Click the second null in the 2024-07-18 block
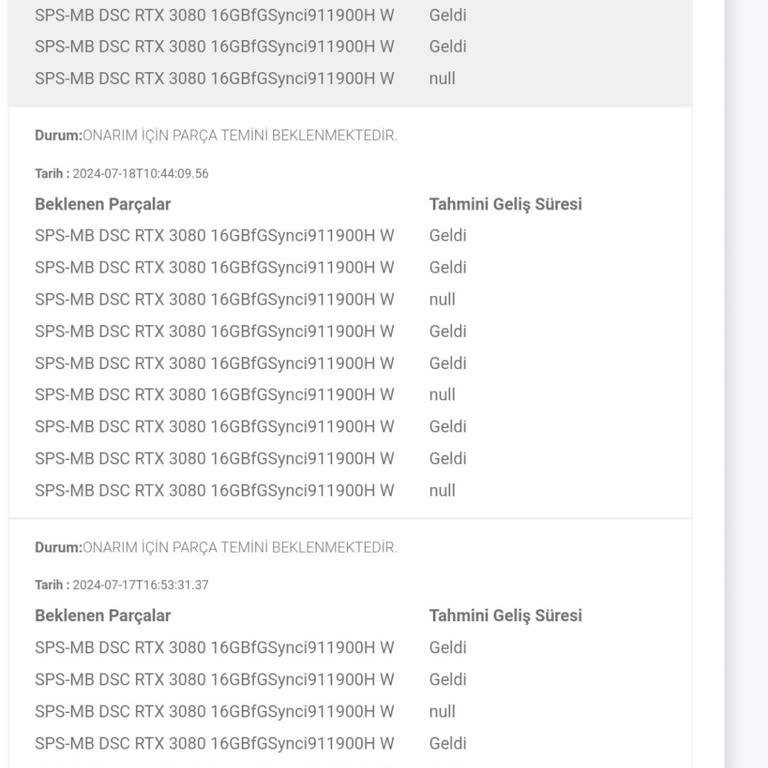Image resolution: width=768 pixels, height=768 pixels. point(442,395)
